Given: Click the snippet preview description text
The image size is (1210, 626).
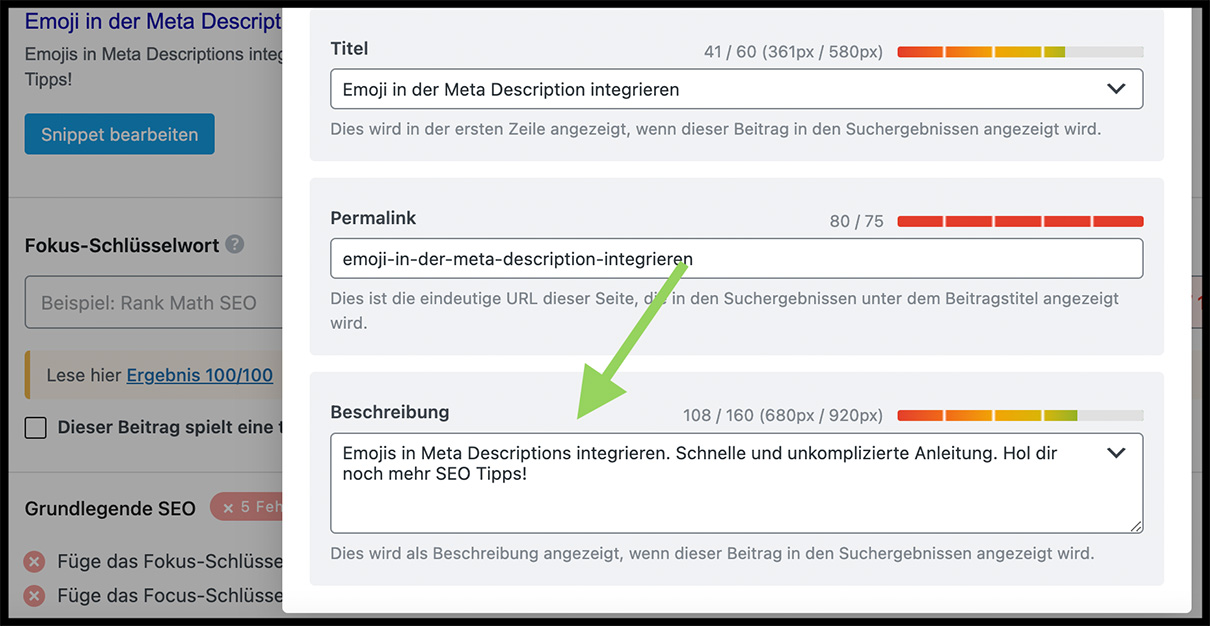Looking at the screenshot, I should point(152,66).
